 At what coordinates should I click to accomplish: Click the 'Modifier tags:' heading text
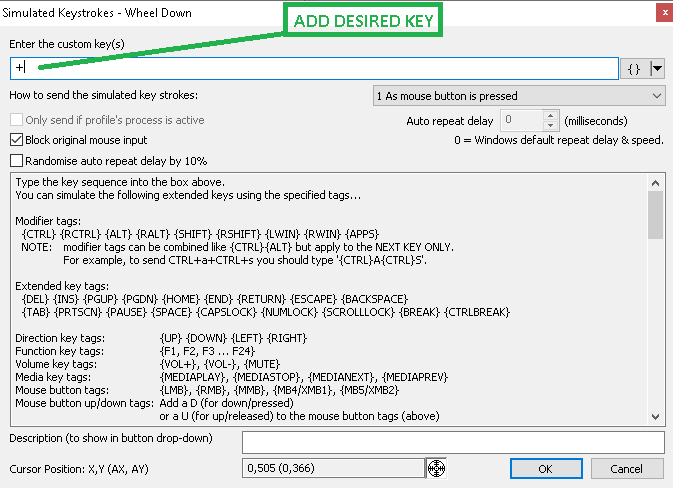click(x=48, y=221)
